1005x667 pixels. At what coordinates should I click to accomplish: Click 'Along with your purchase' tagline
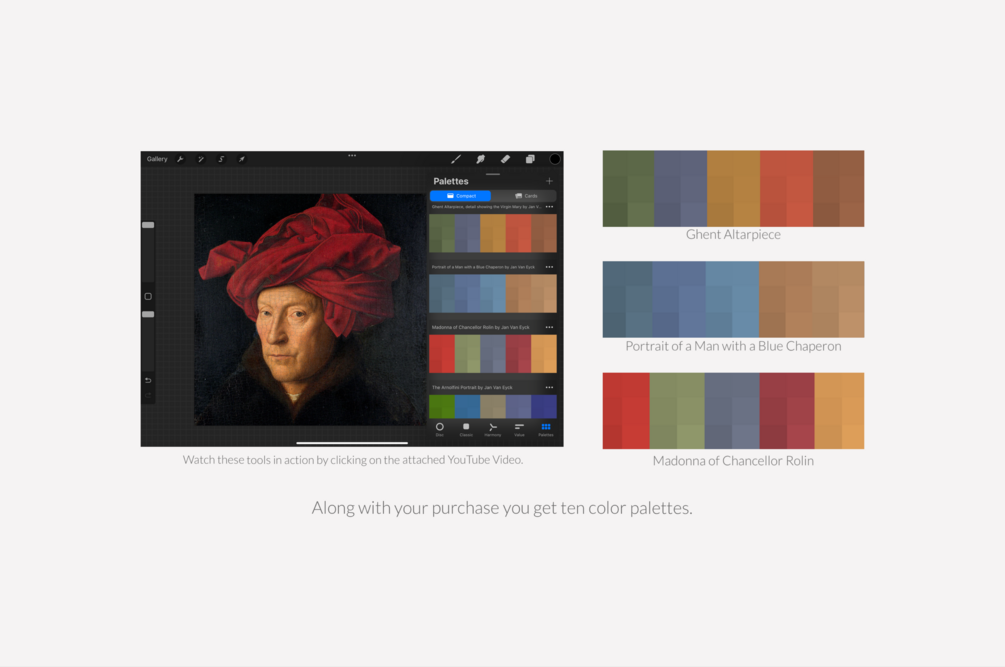pos(502,508)
